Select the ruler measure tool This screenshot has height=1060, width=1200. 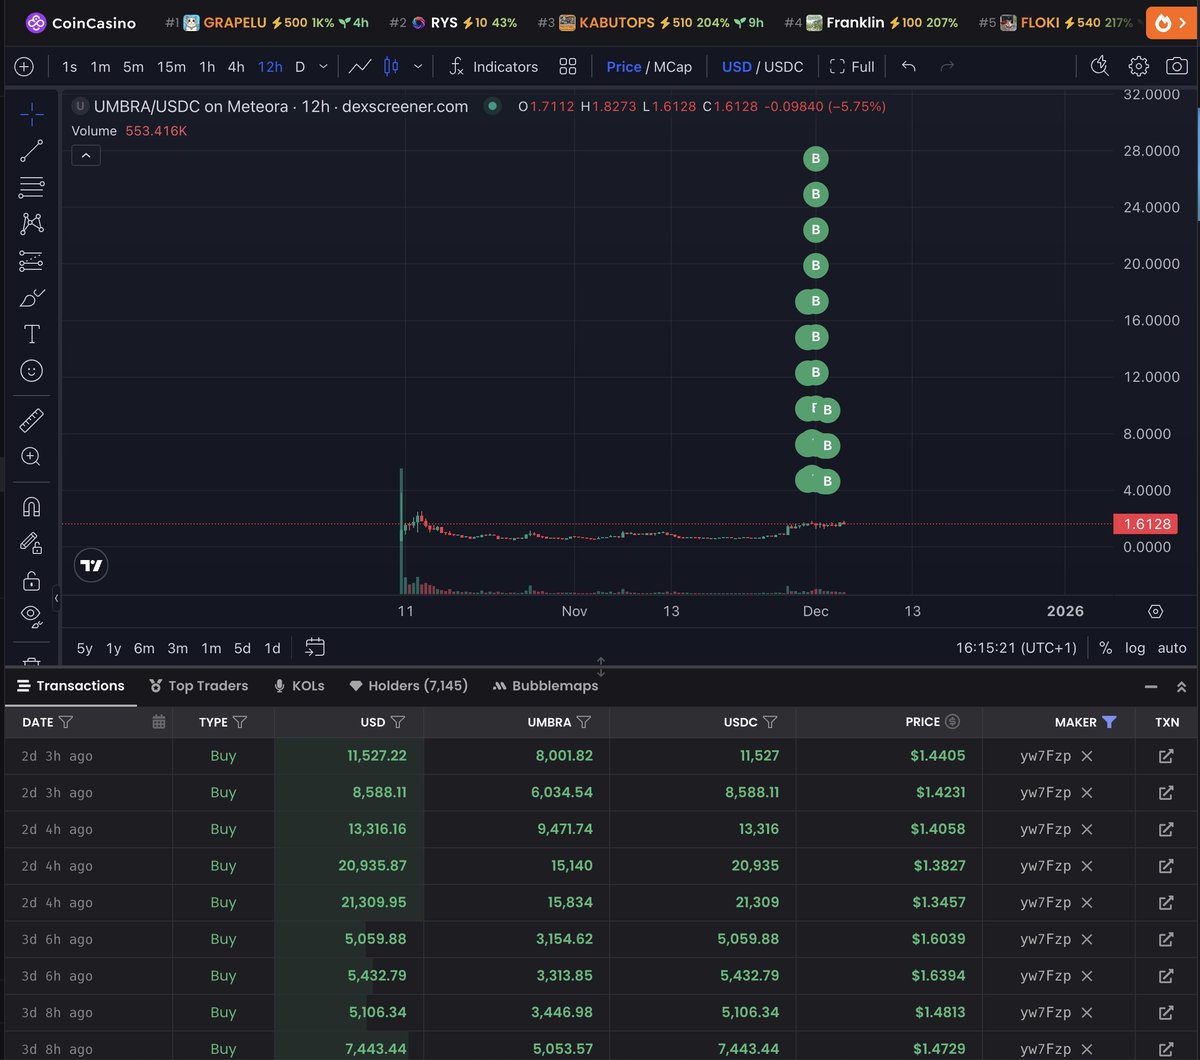pos(31,420)
